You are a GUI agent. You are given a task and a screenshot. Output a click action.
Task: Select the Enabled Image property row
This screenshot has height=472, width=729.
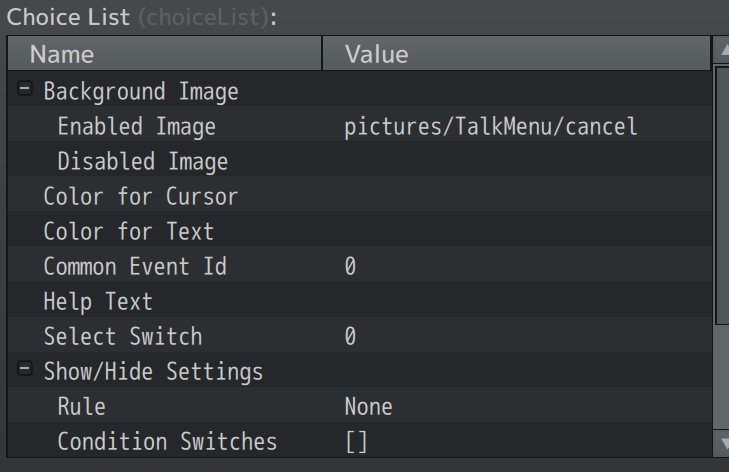pos(136,127)
